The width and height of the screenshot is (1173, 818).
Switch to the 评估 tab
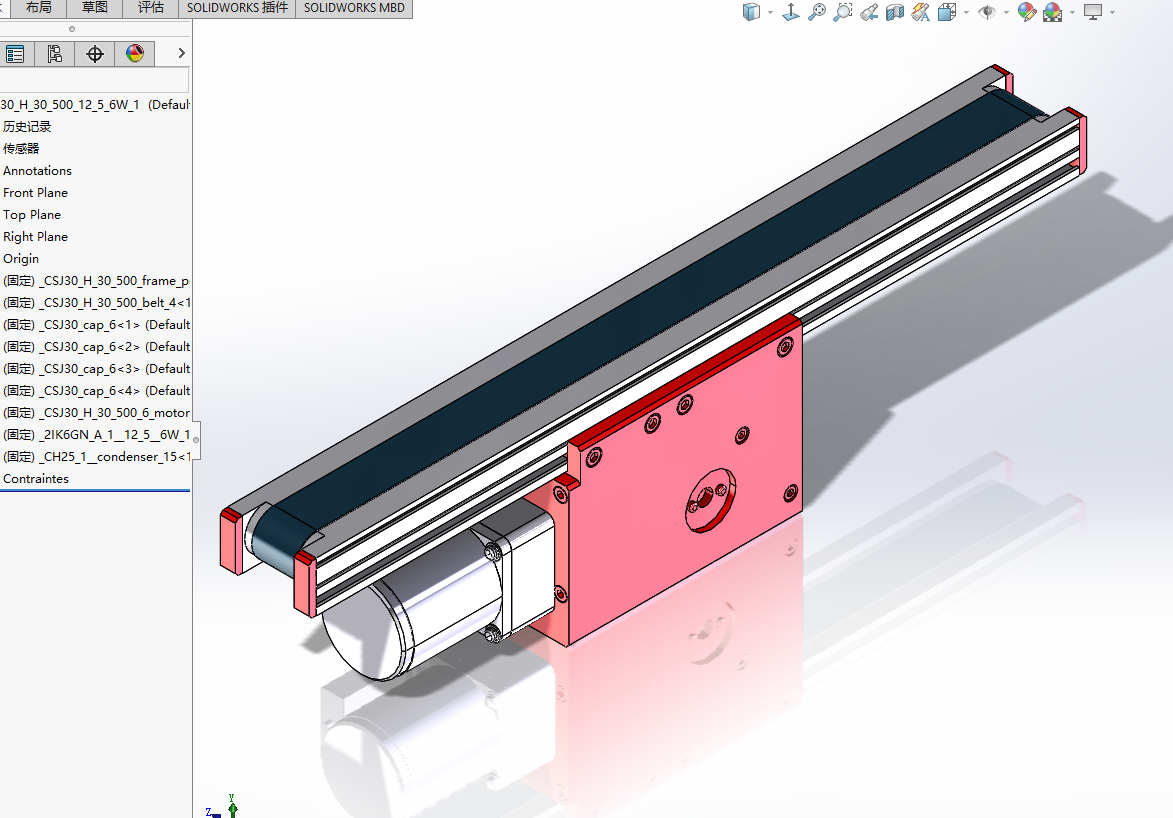click(151, 8)
